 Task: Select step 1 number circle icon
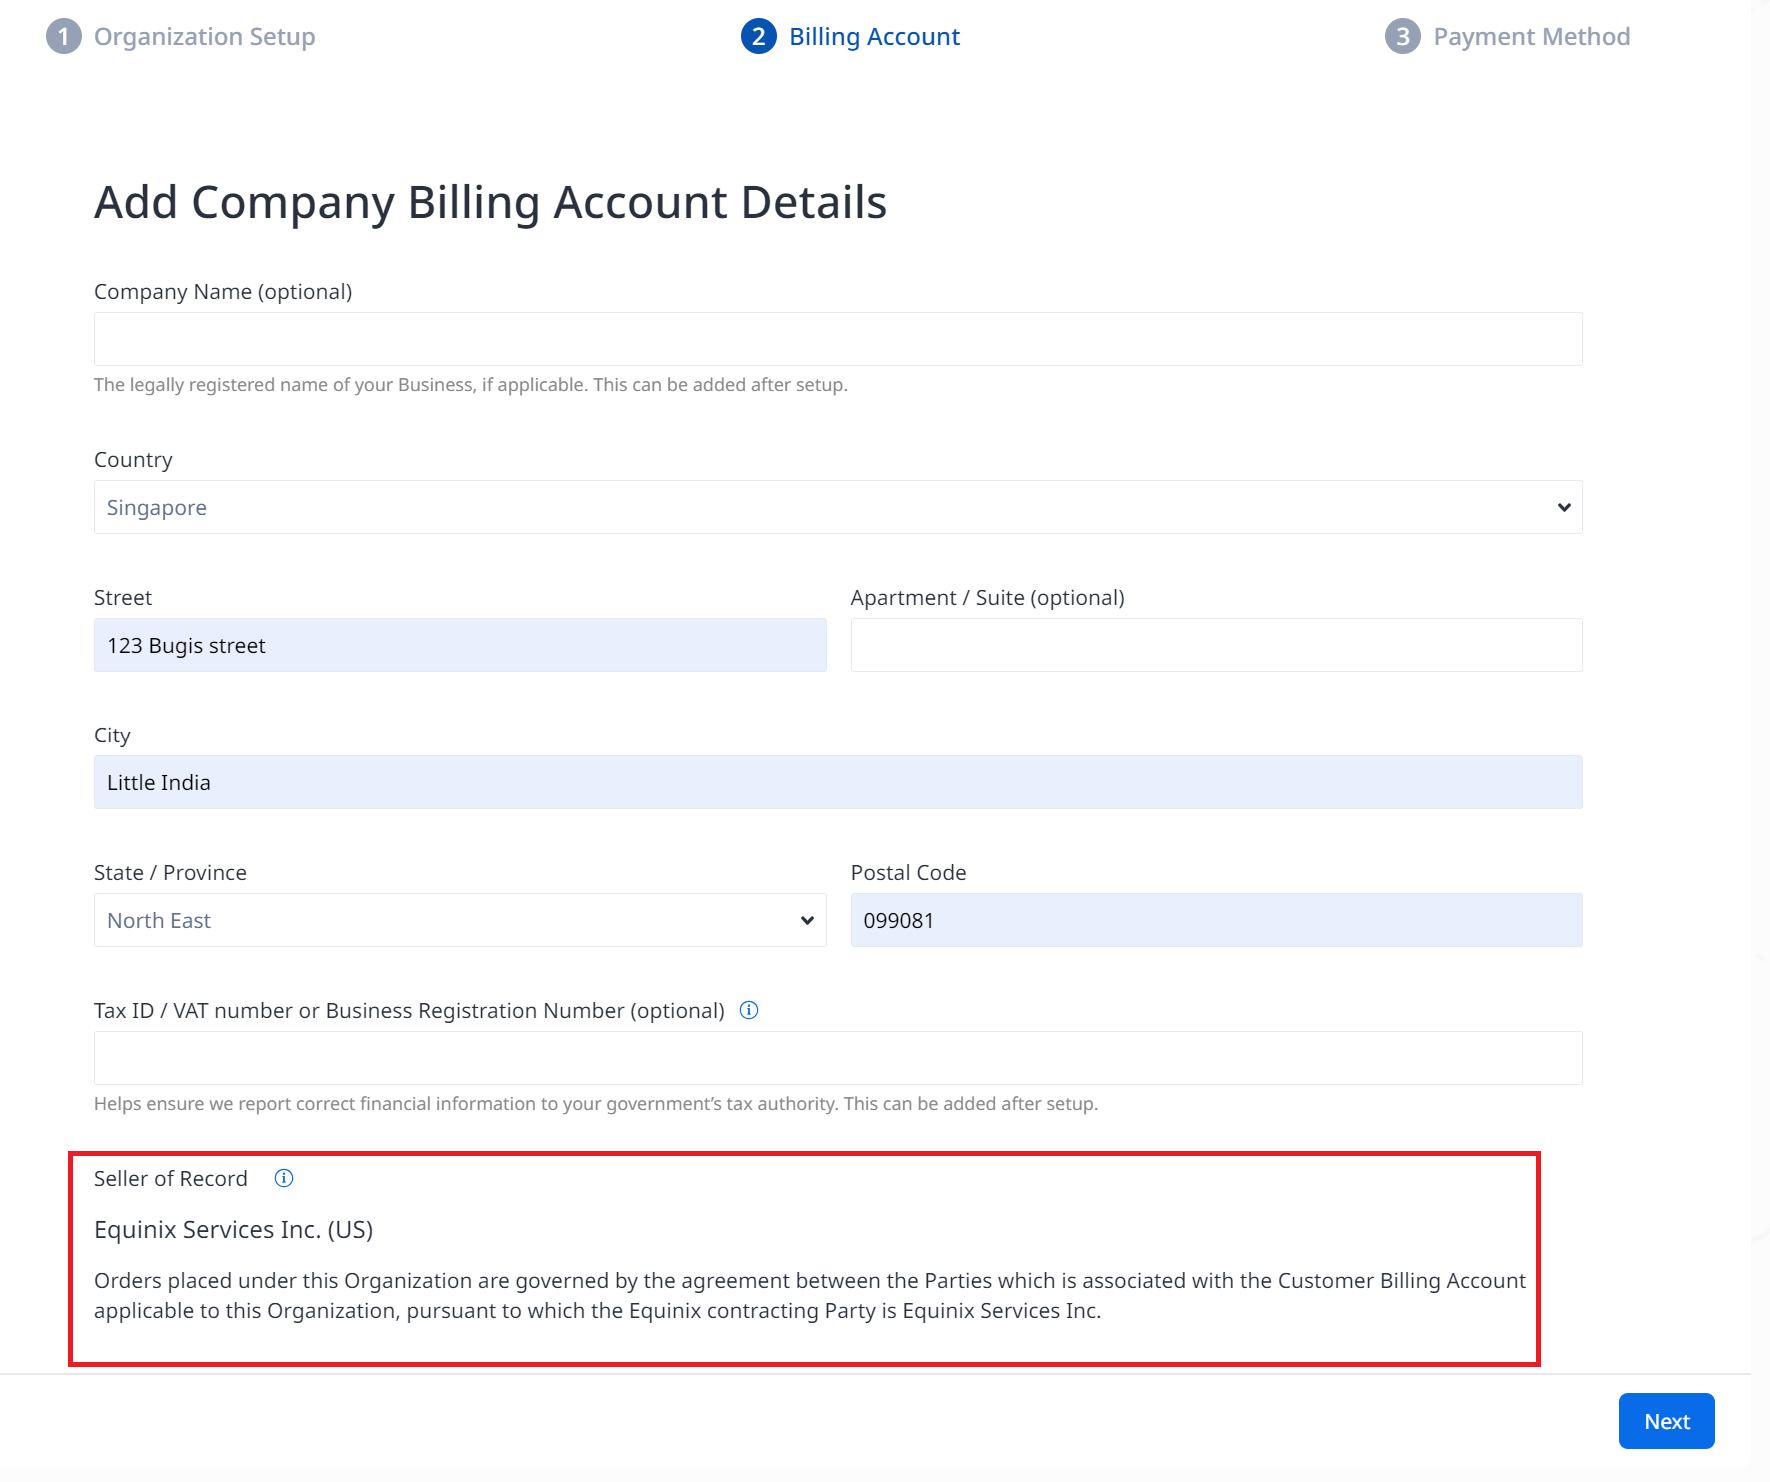coord(64,37)
